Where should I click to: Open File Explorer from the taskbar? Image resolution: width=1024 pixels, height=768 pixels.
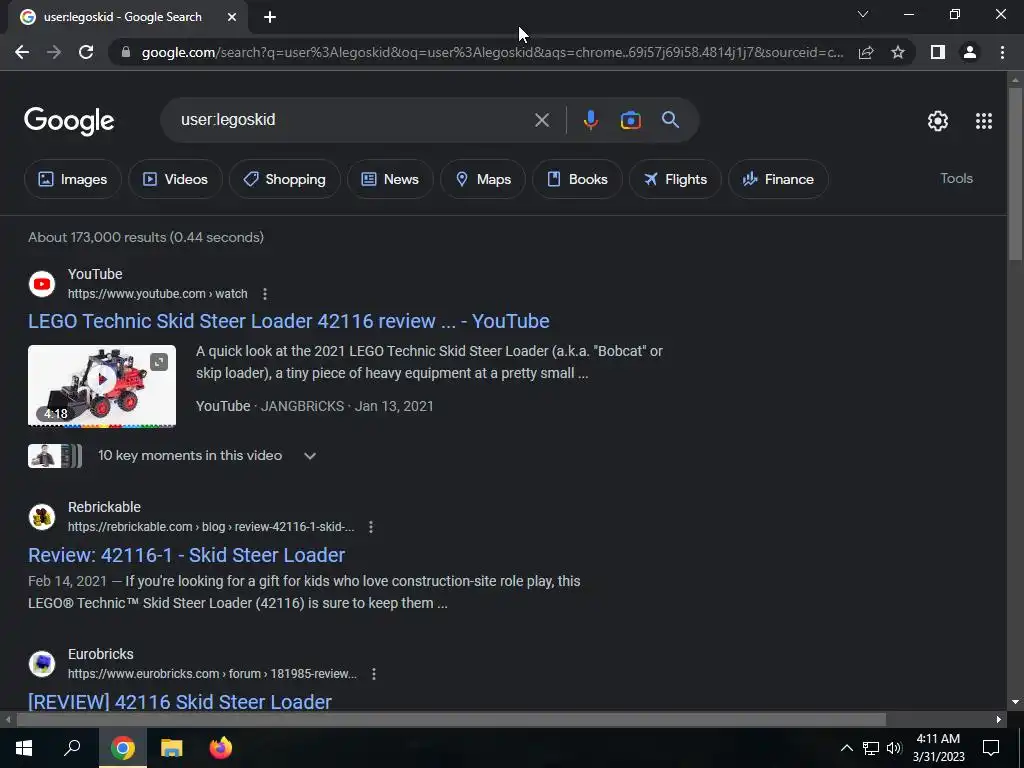point(172,748)
